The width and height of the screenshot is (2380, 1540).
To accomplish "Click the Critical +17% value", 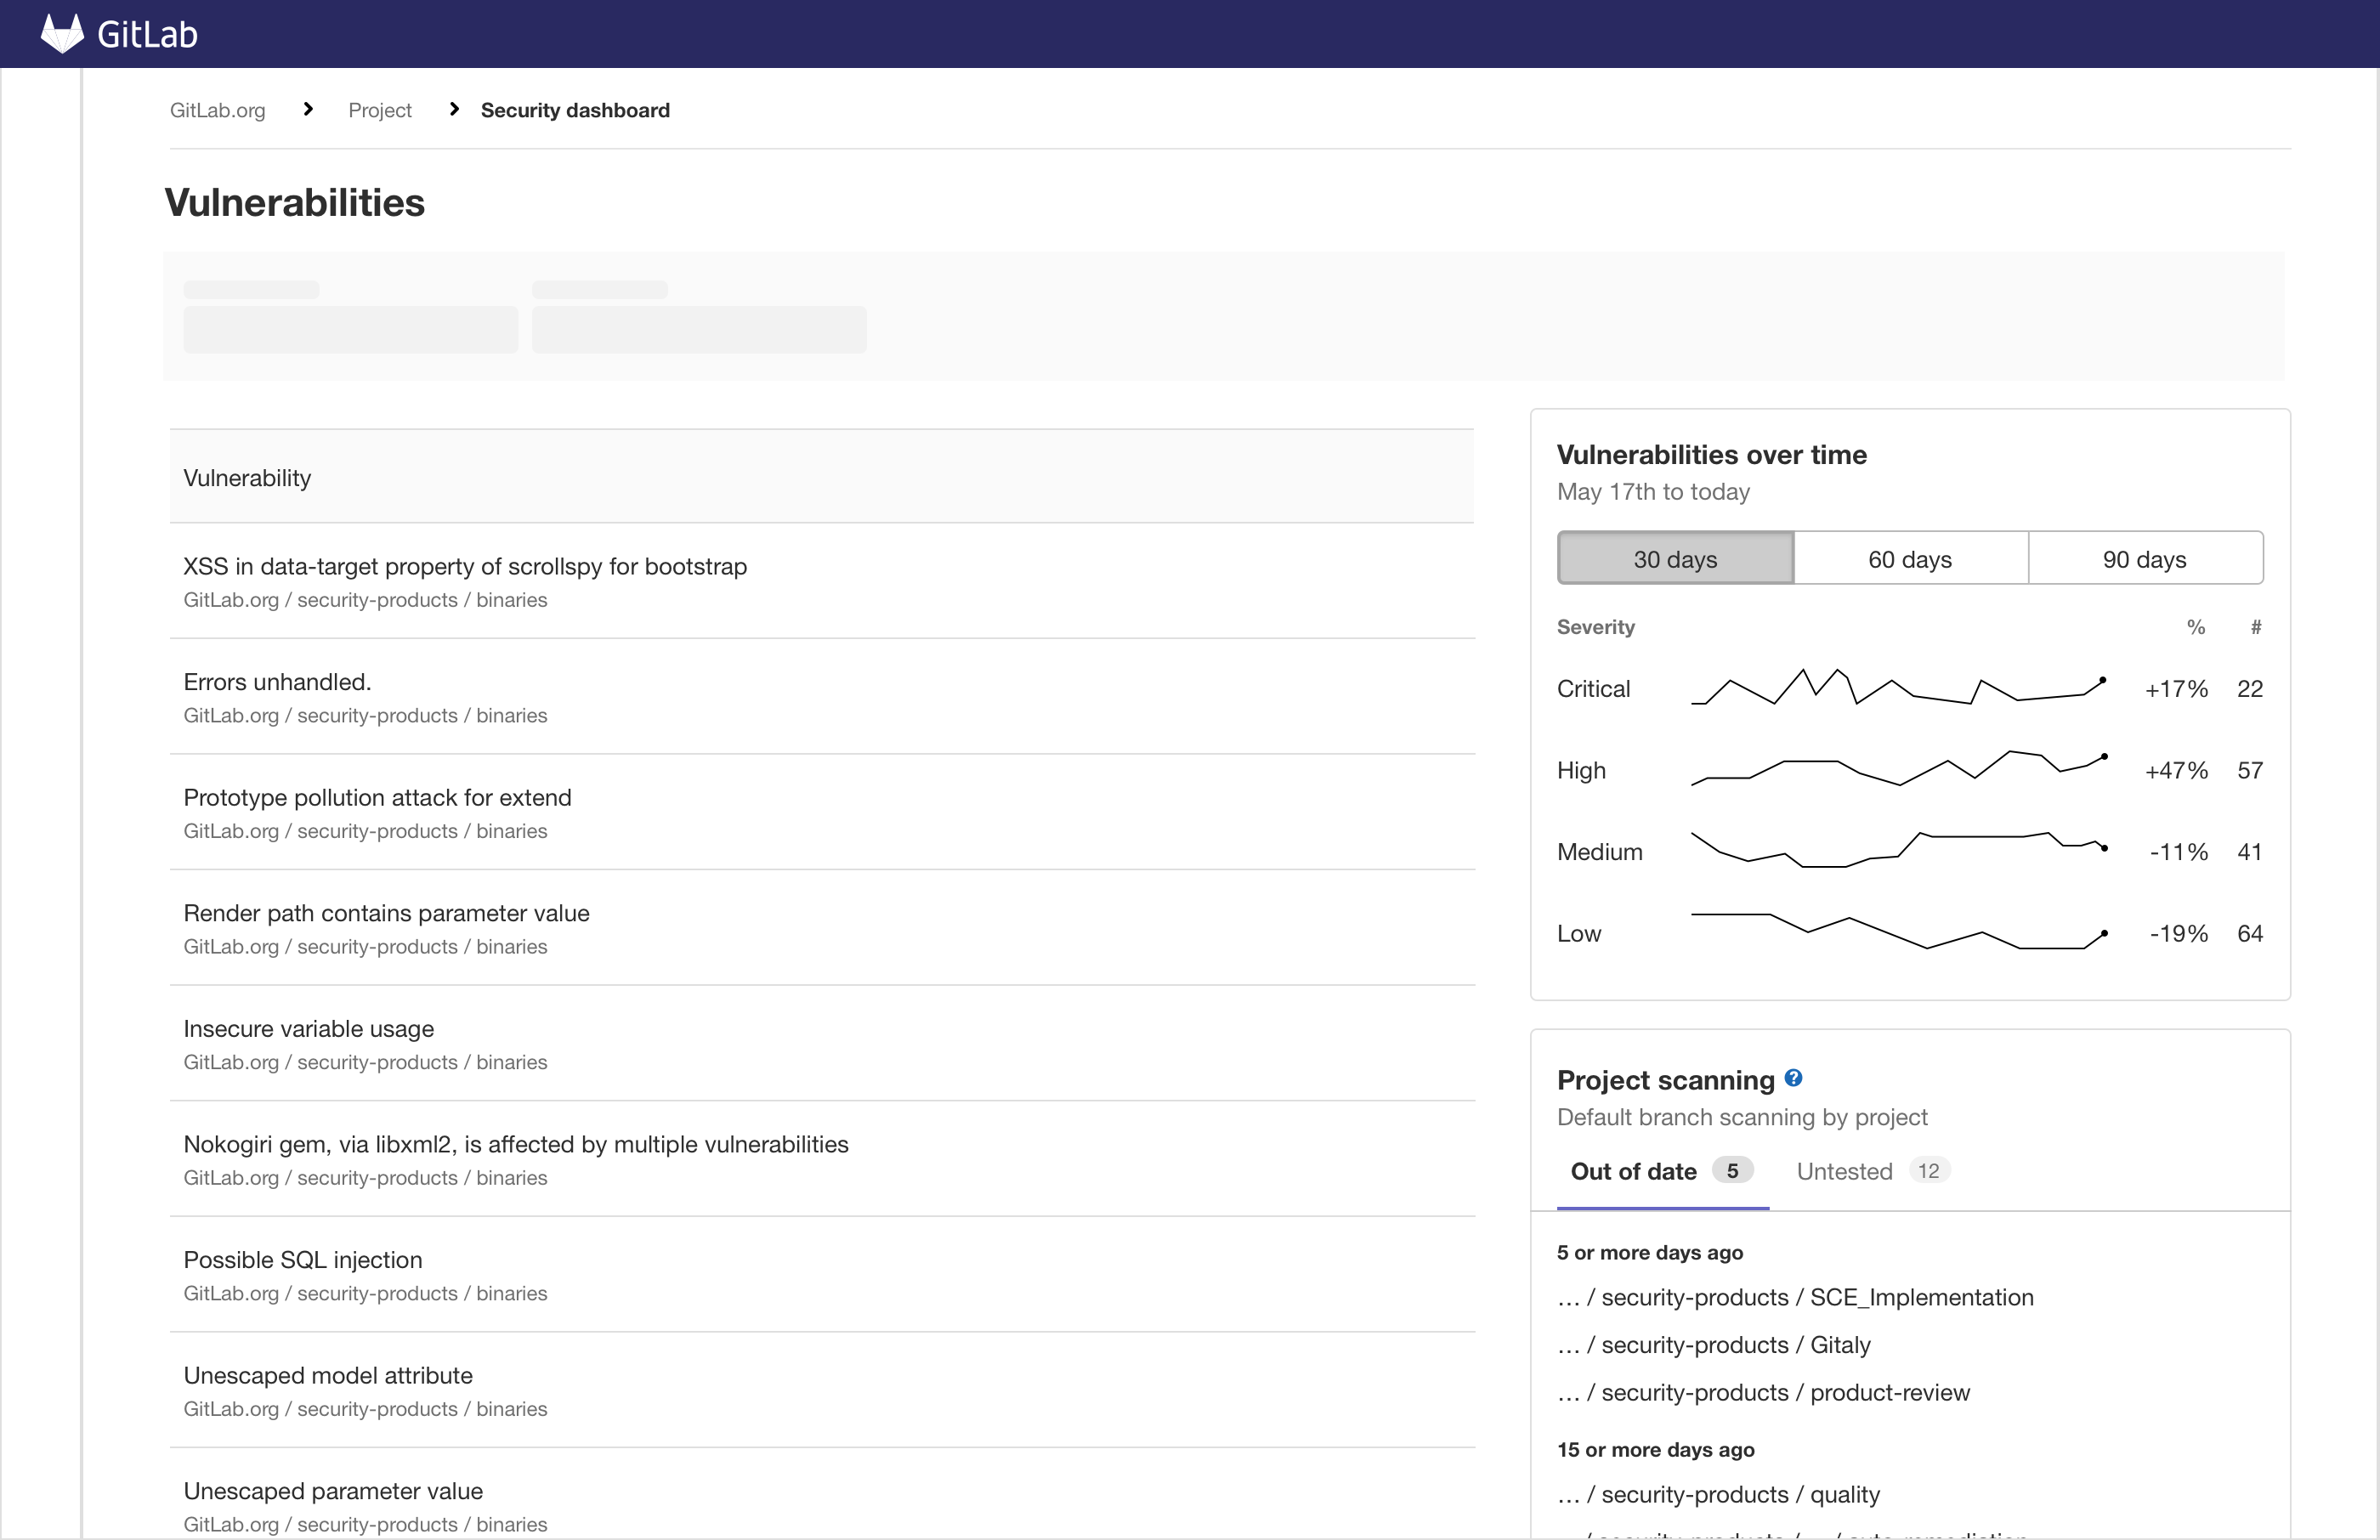I will coord(2176,689).
